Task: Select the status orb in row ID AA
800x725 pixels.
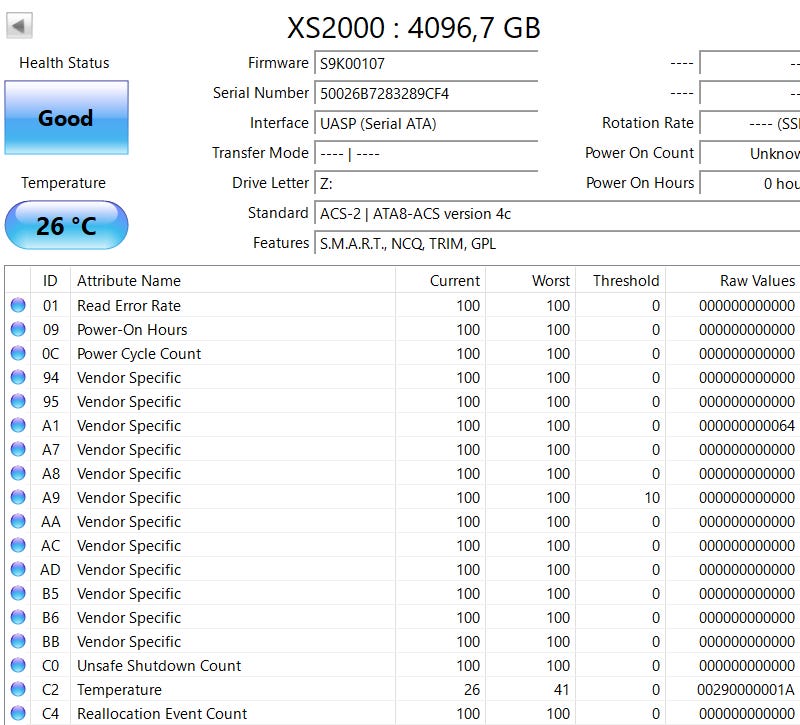Action: tap(18, 521)
